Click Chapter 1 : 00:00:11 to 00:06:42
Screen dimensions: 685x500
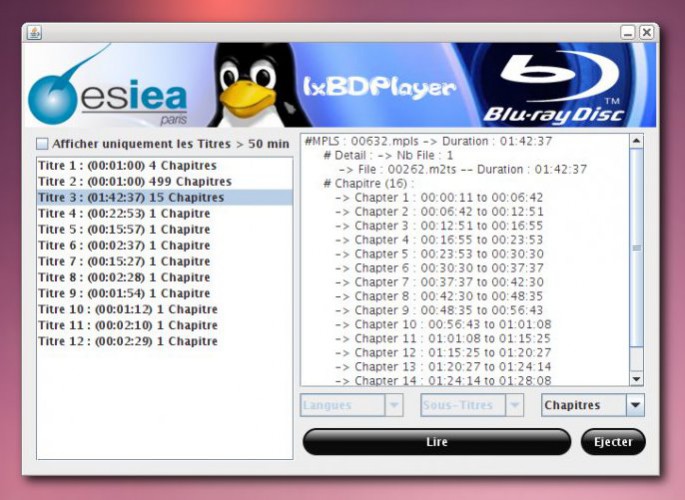click(439, 197)
